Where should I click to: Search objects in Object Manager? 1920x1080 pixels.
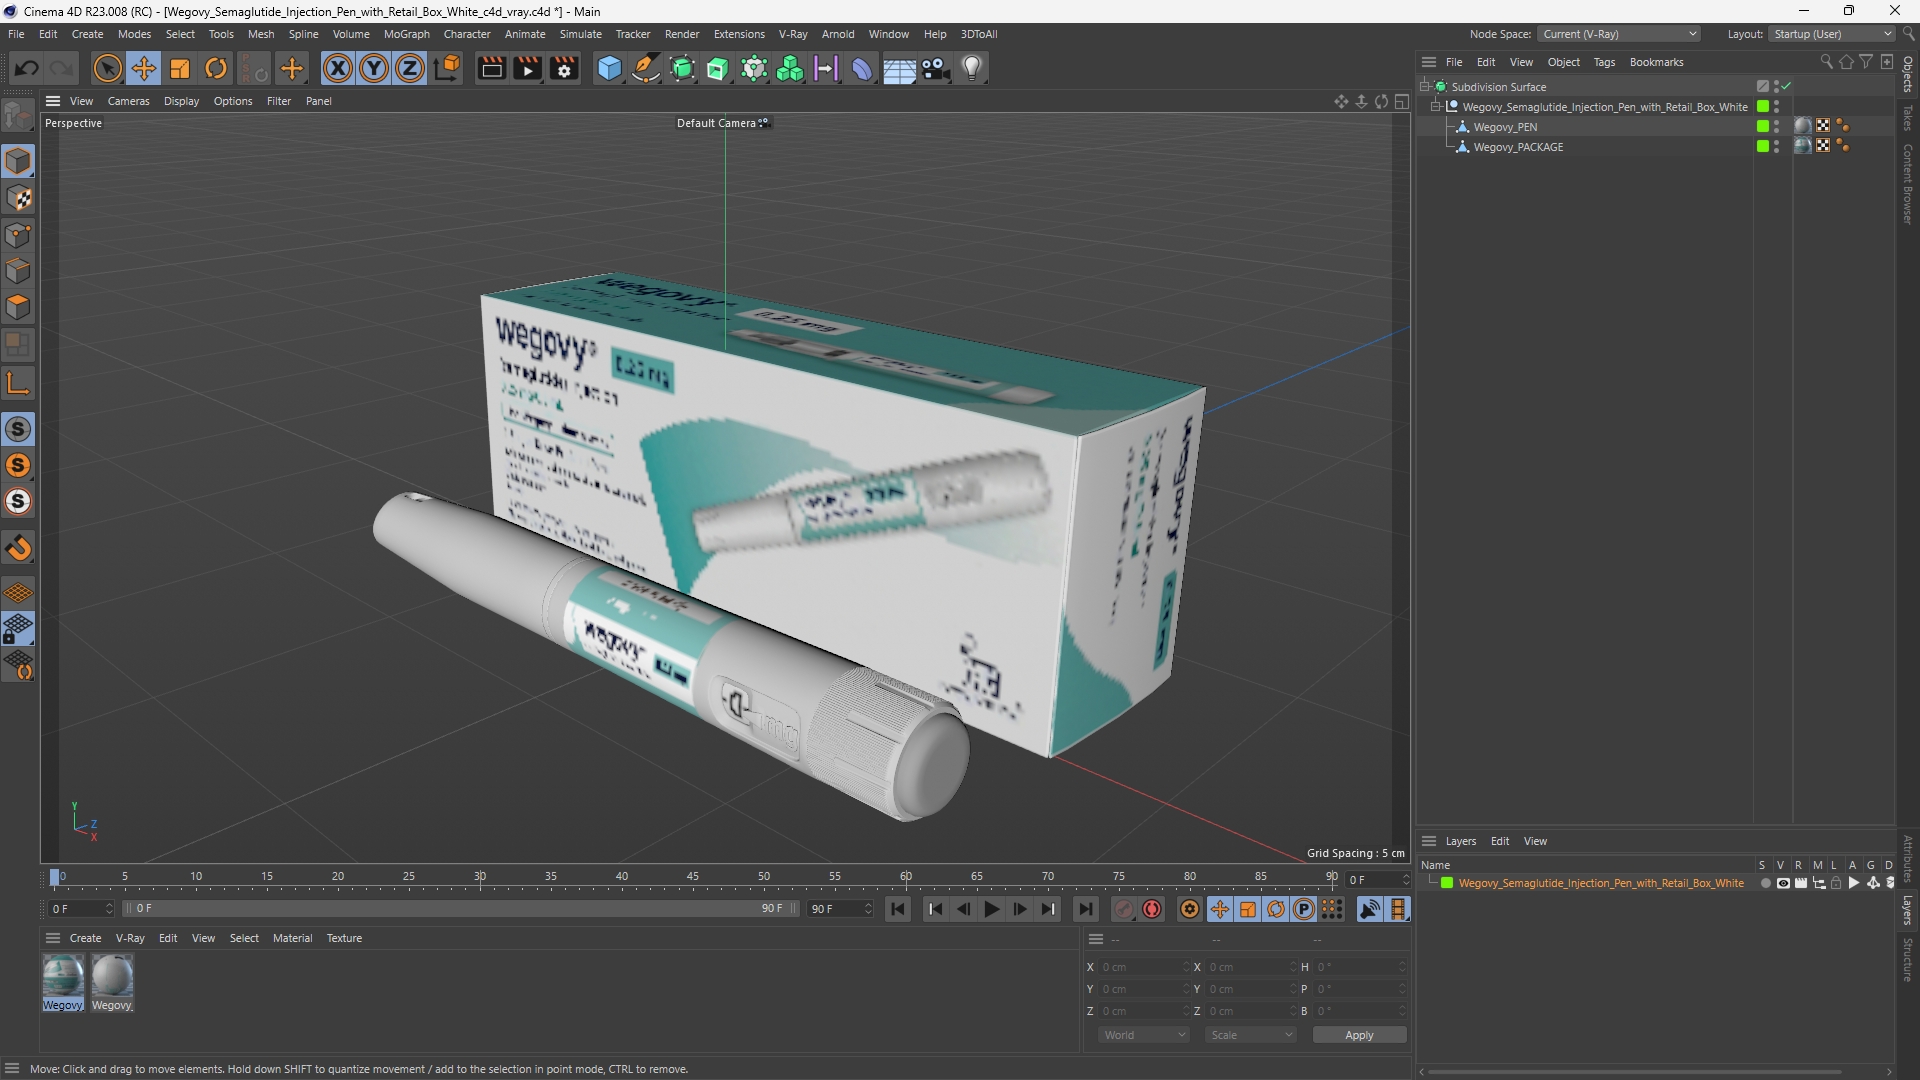click(x=1826, y=62)
